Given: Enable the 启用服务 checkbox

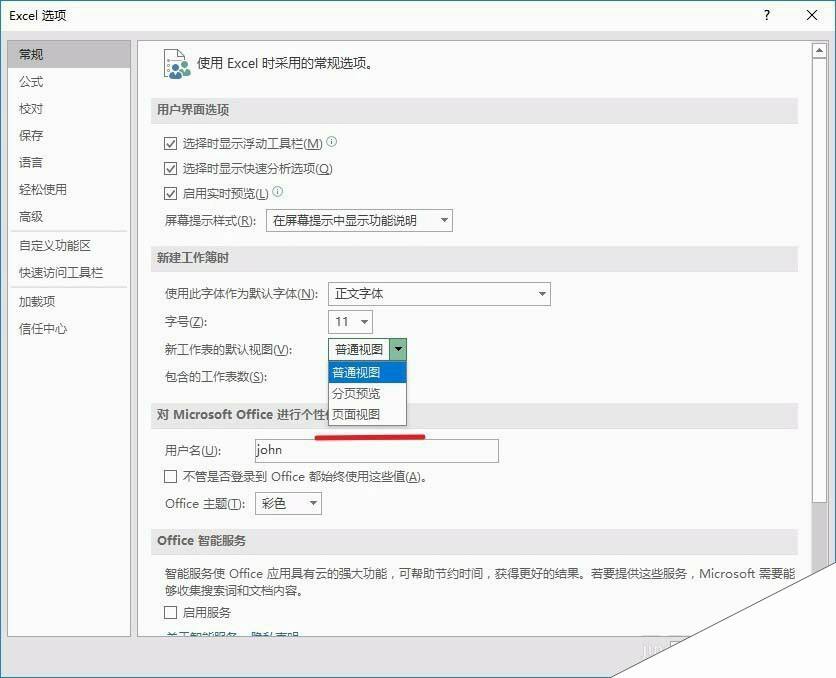Looking at the screenshot, I should tap(170, 612).
